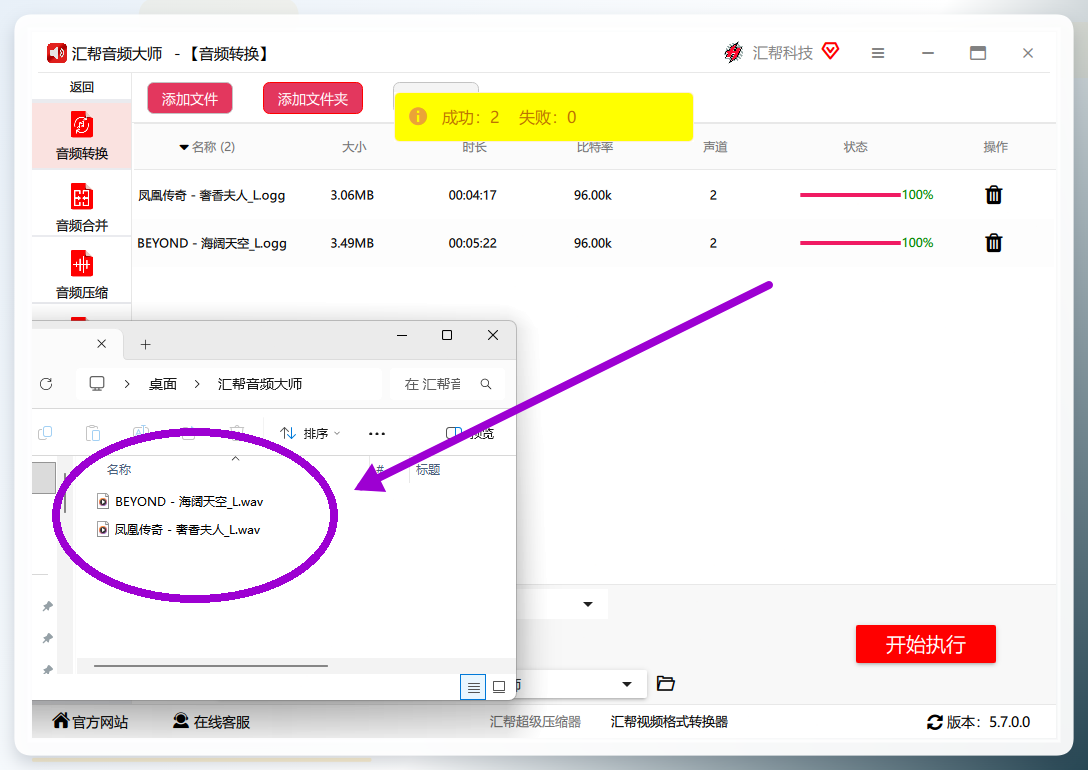Click the This PC monitor icon in breadcrumb
Screen dimensions: 1088x770
[97, 384]
